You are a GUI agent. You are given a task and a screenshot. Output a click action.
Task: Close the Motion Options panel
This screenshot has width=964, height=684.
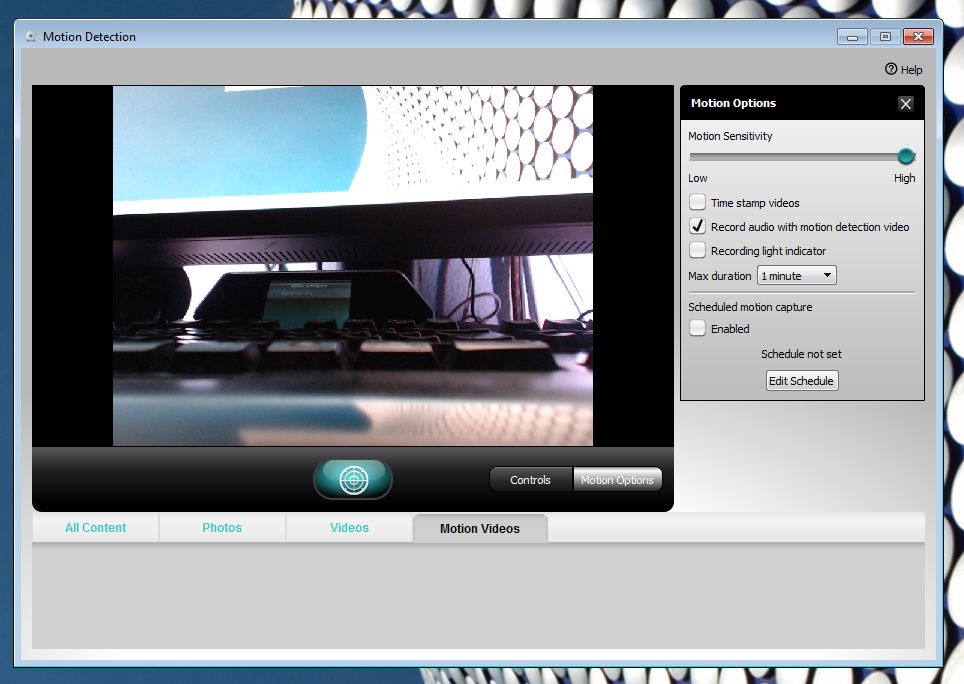point(905,104)
